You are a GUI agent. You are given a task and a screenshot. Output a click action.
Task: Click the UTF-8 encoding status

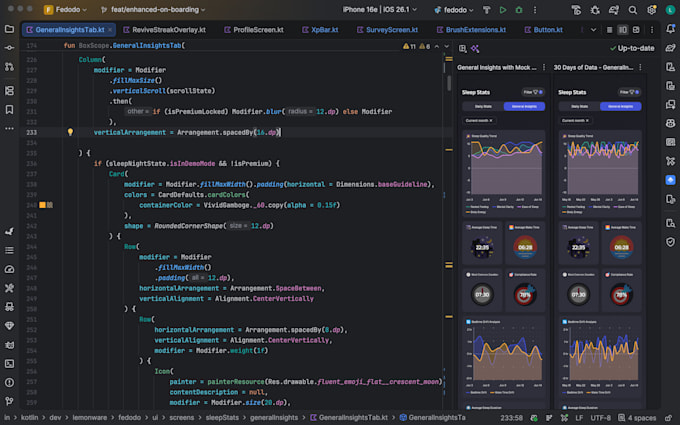point(600,418)
